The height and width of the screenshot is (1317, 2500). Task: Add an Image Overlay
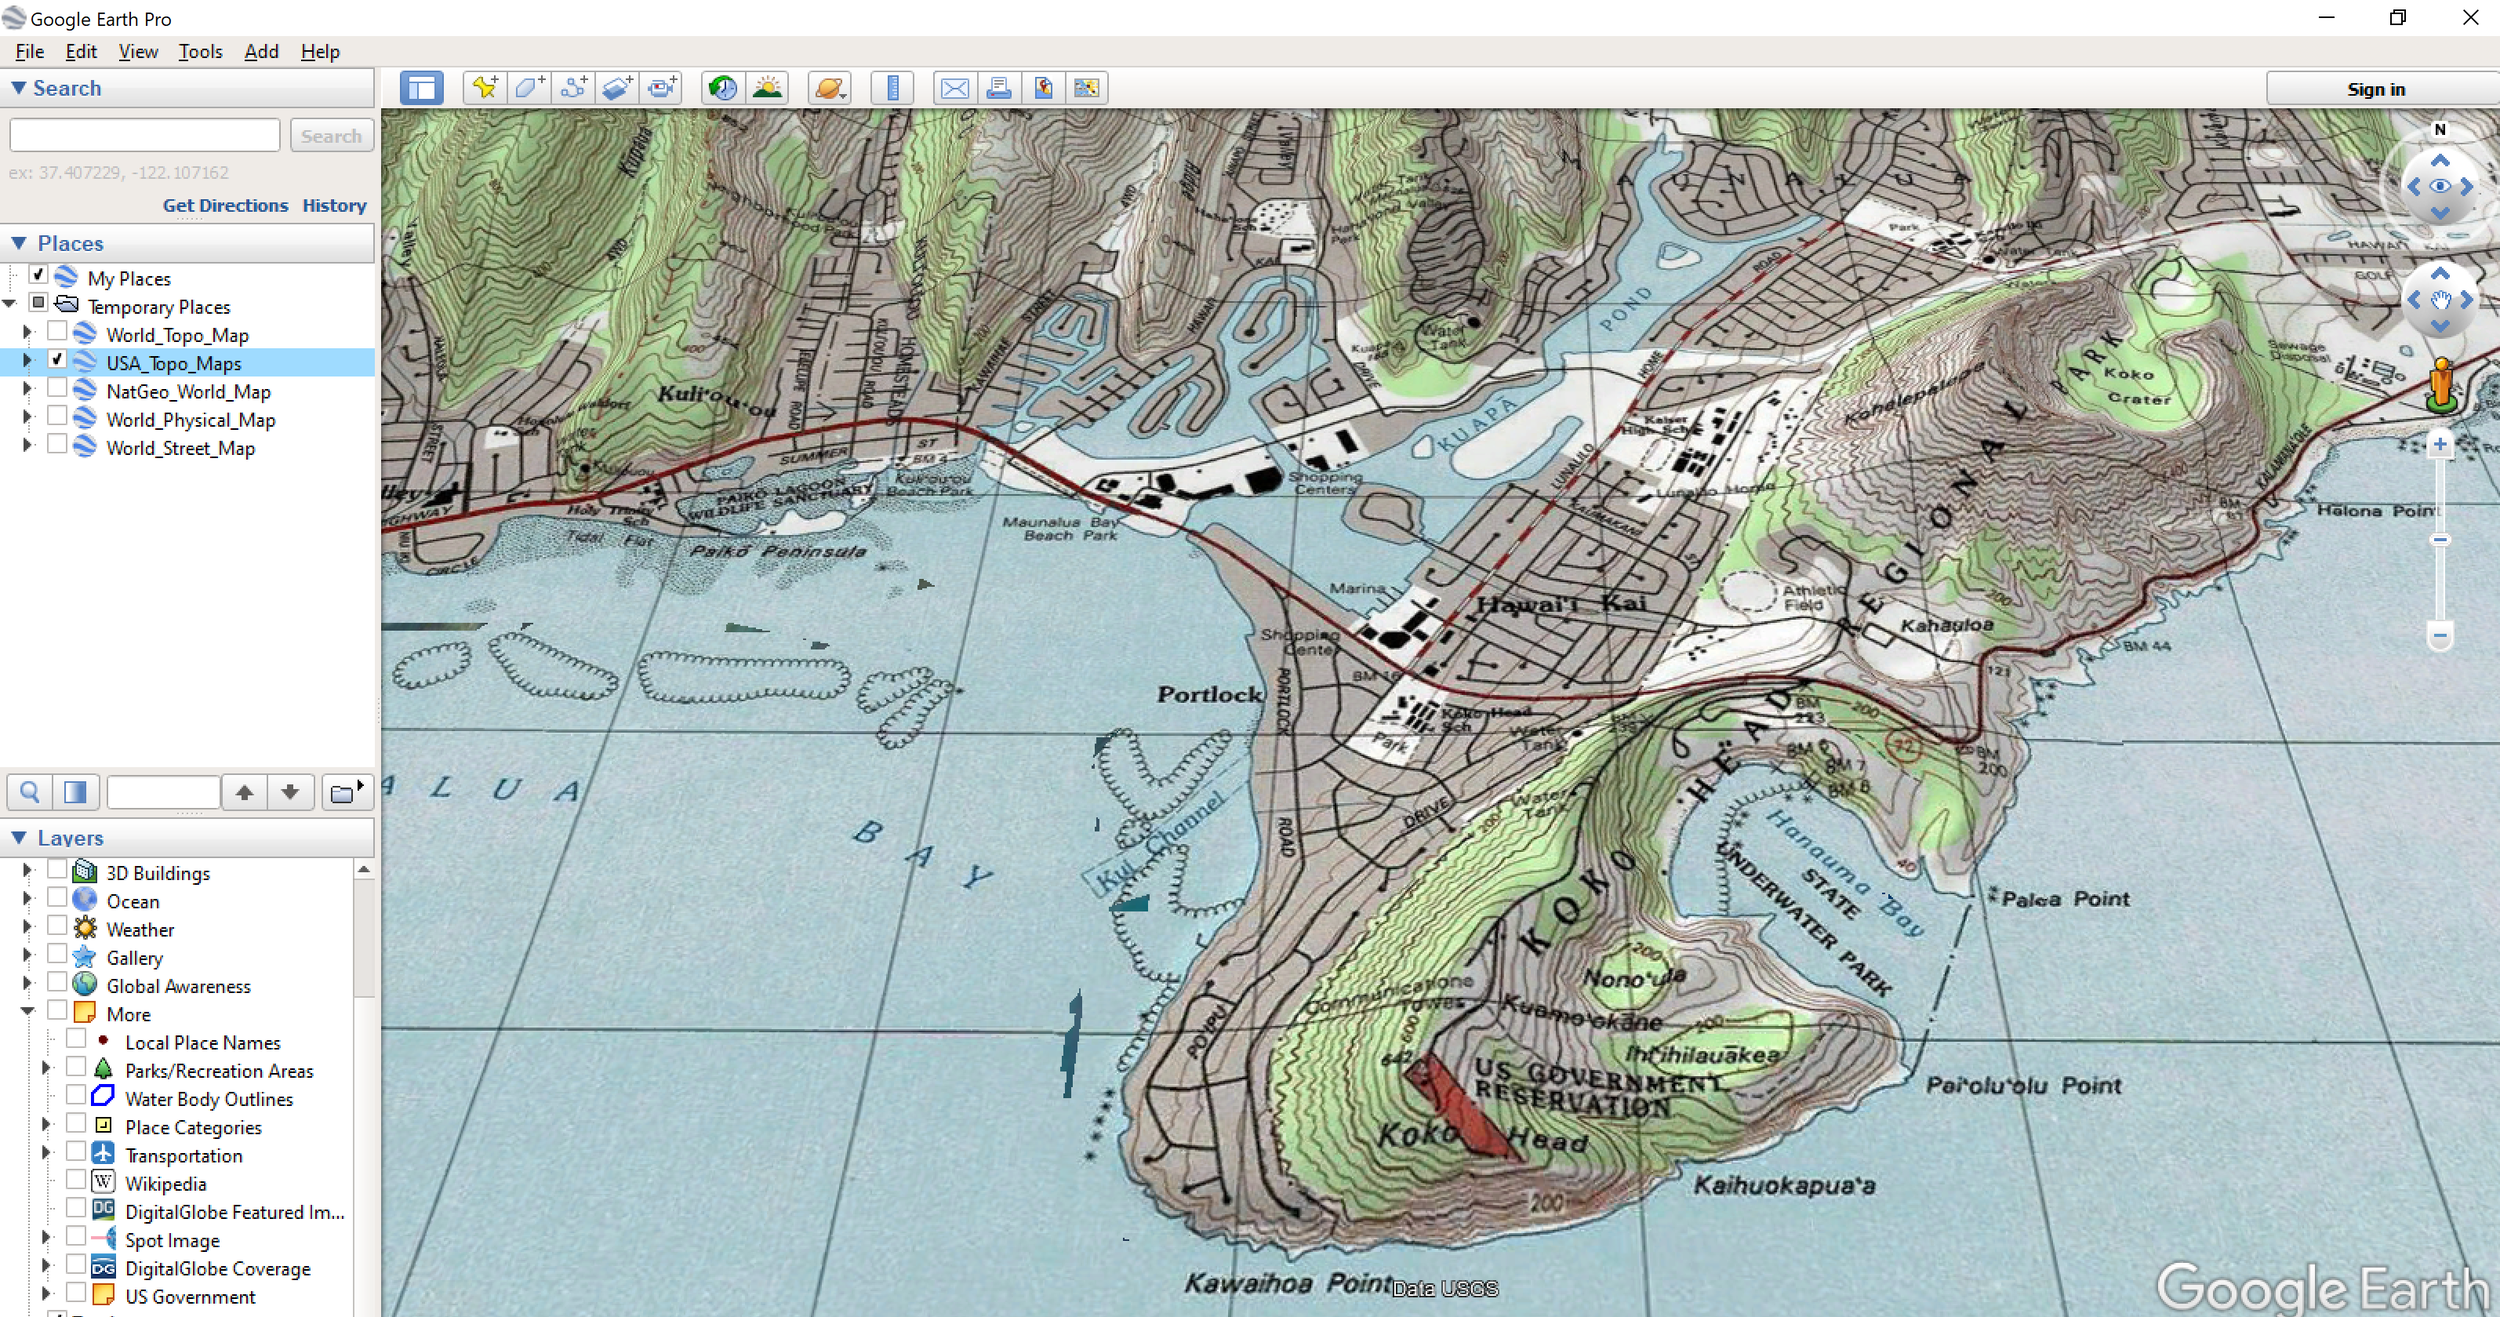point(616,87)
